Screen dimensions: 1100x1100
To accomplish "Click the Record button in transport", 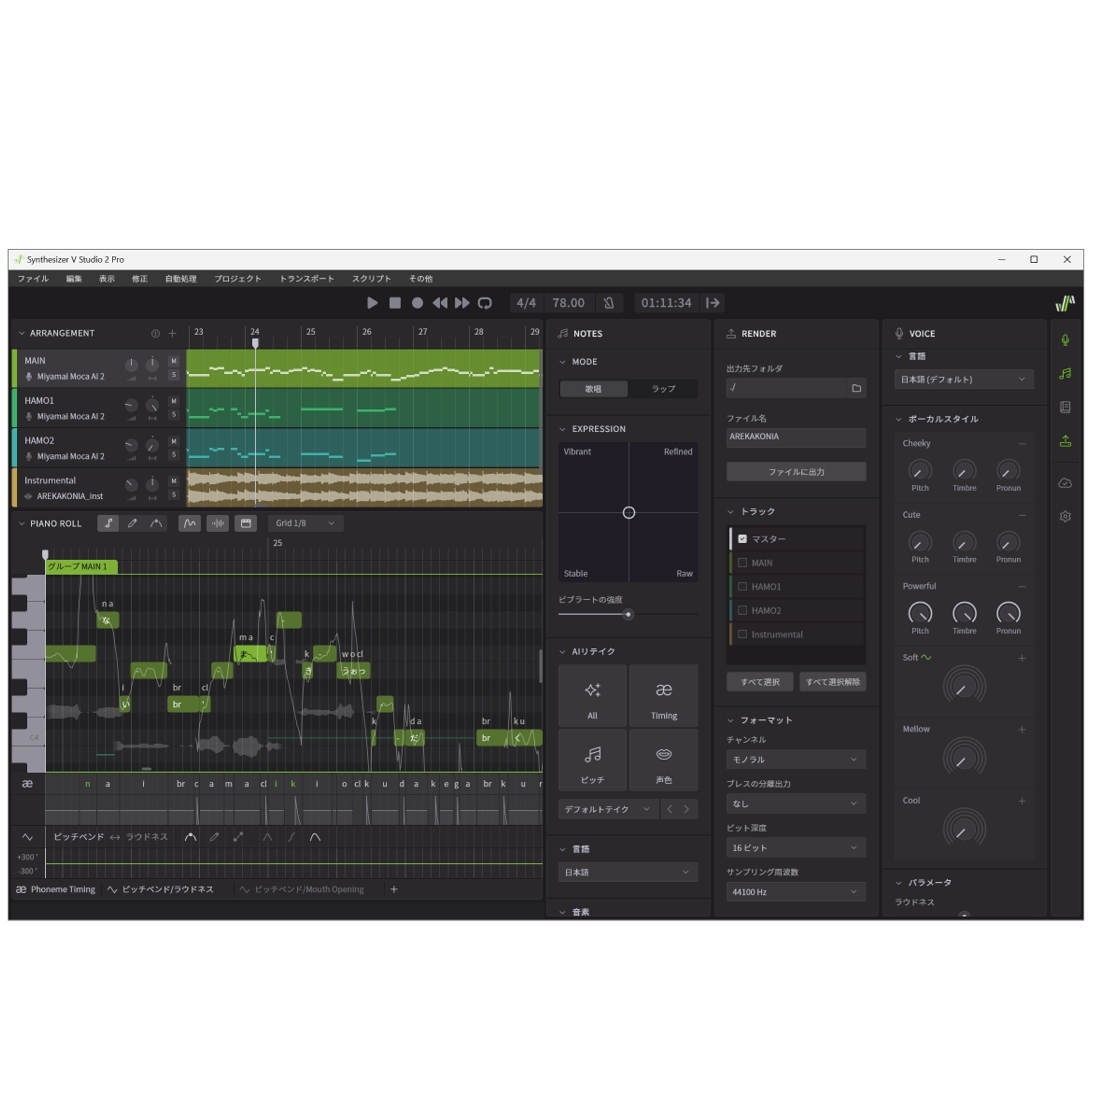I will [x=417, y=303].
